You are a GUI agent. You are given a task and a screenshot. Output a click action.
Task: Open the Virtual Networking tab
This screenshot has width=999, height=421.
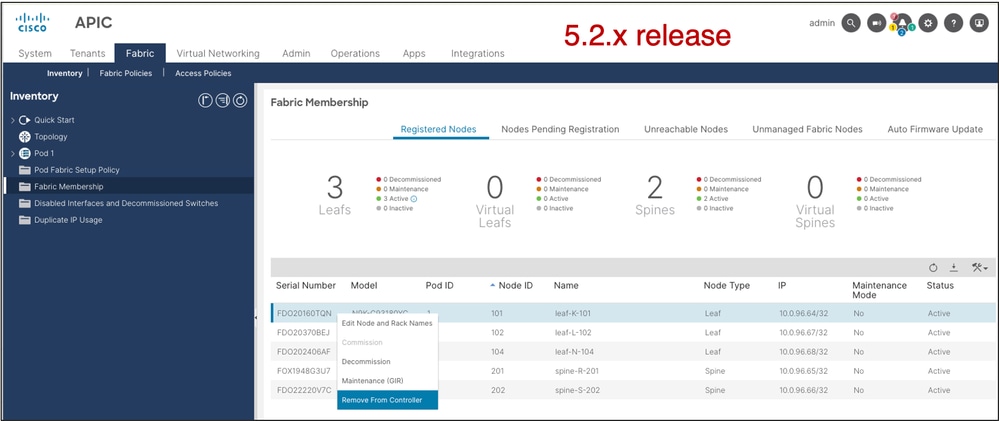[x=218, y=54]
